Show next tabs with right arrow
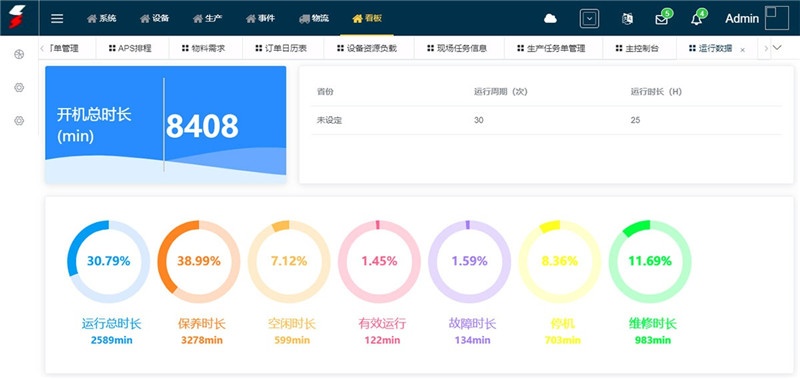This screenshot has height=379, width=800. tap(766, 48)
